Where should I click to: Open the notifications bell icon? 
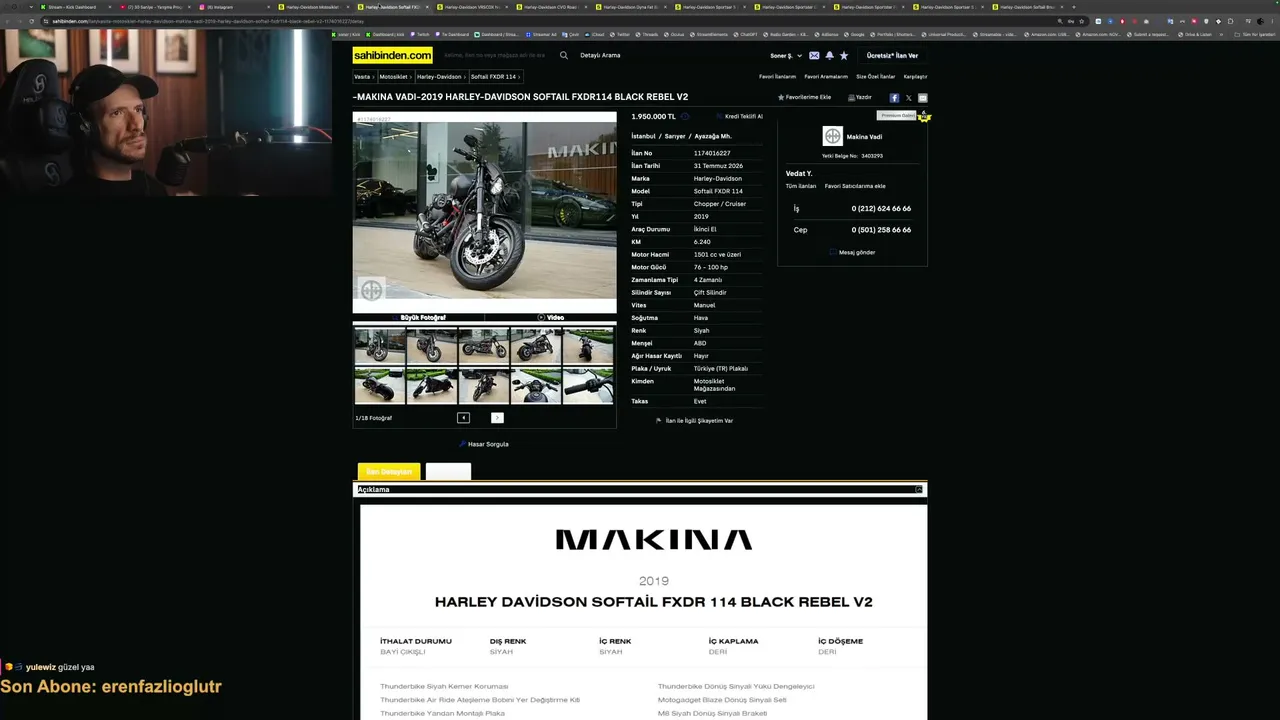[829, 56]
